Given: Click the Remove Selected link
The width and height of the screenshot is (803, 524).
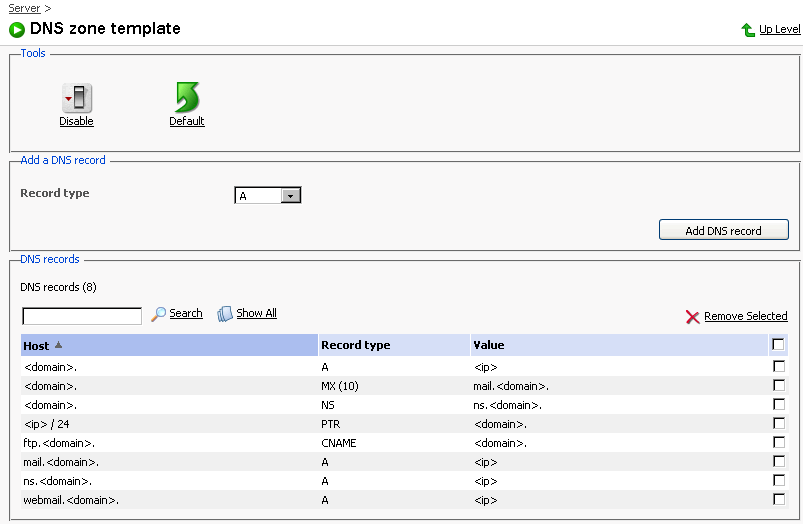Looking at the screenshot, I should click(x=745, y=316).
